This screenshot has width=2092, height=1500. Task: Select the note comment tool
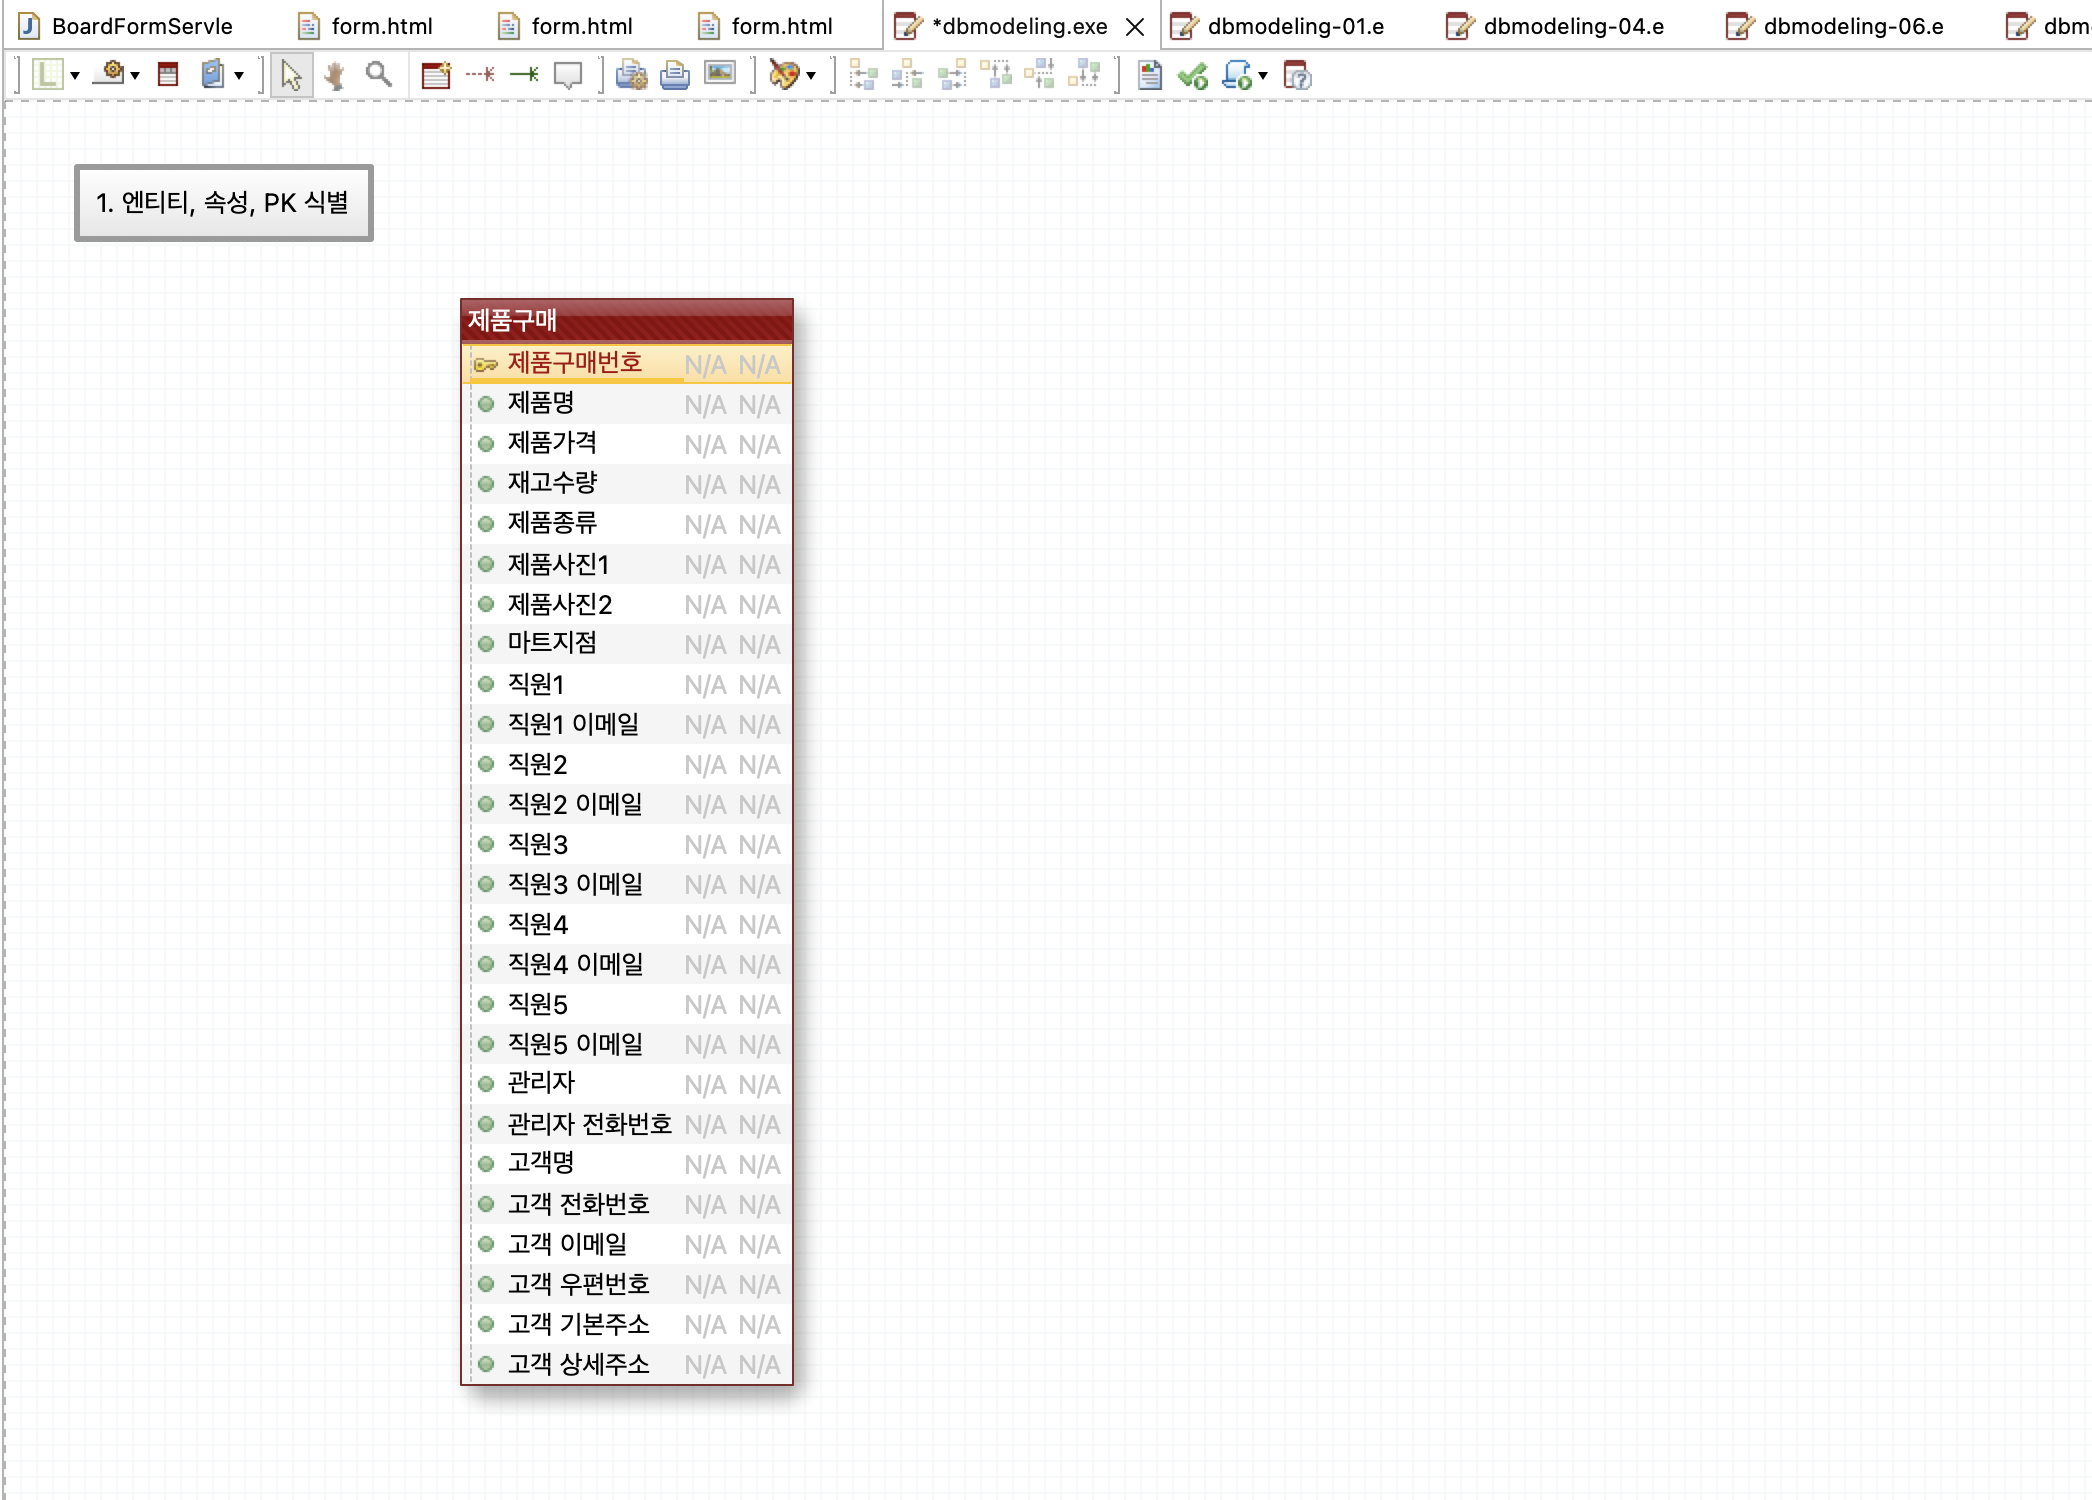pyautogui.click(x=568, y=75)
